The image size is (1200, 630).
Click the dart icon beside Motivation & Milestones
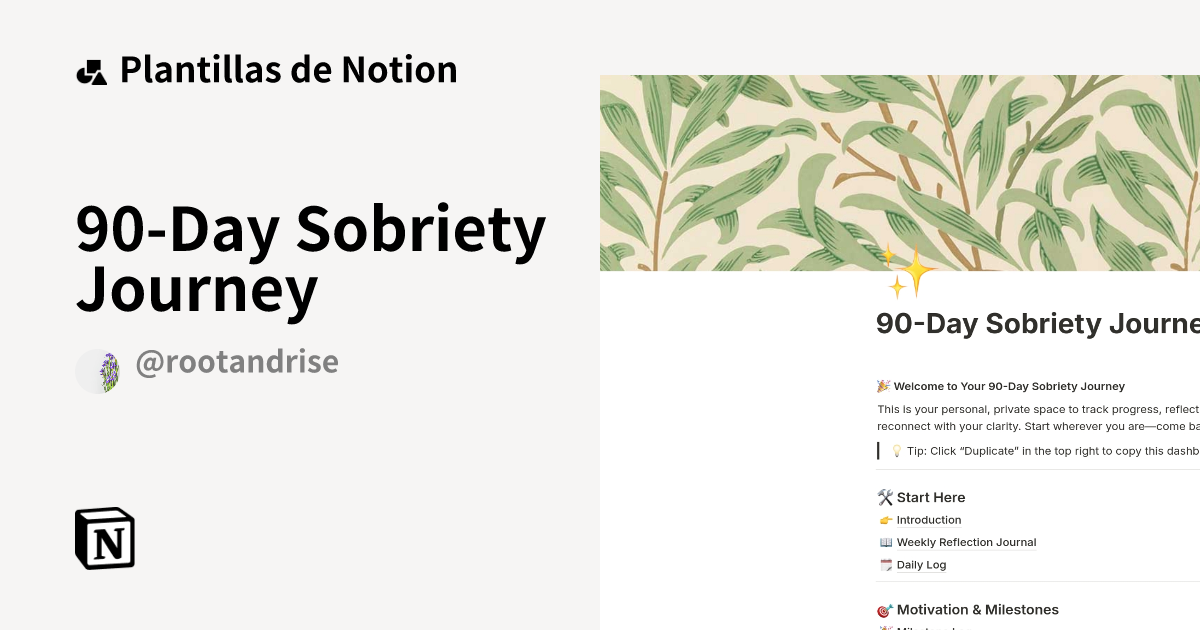tap(884, 609)
